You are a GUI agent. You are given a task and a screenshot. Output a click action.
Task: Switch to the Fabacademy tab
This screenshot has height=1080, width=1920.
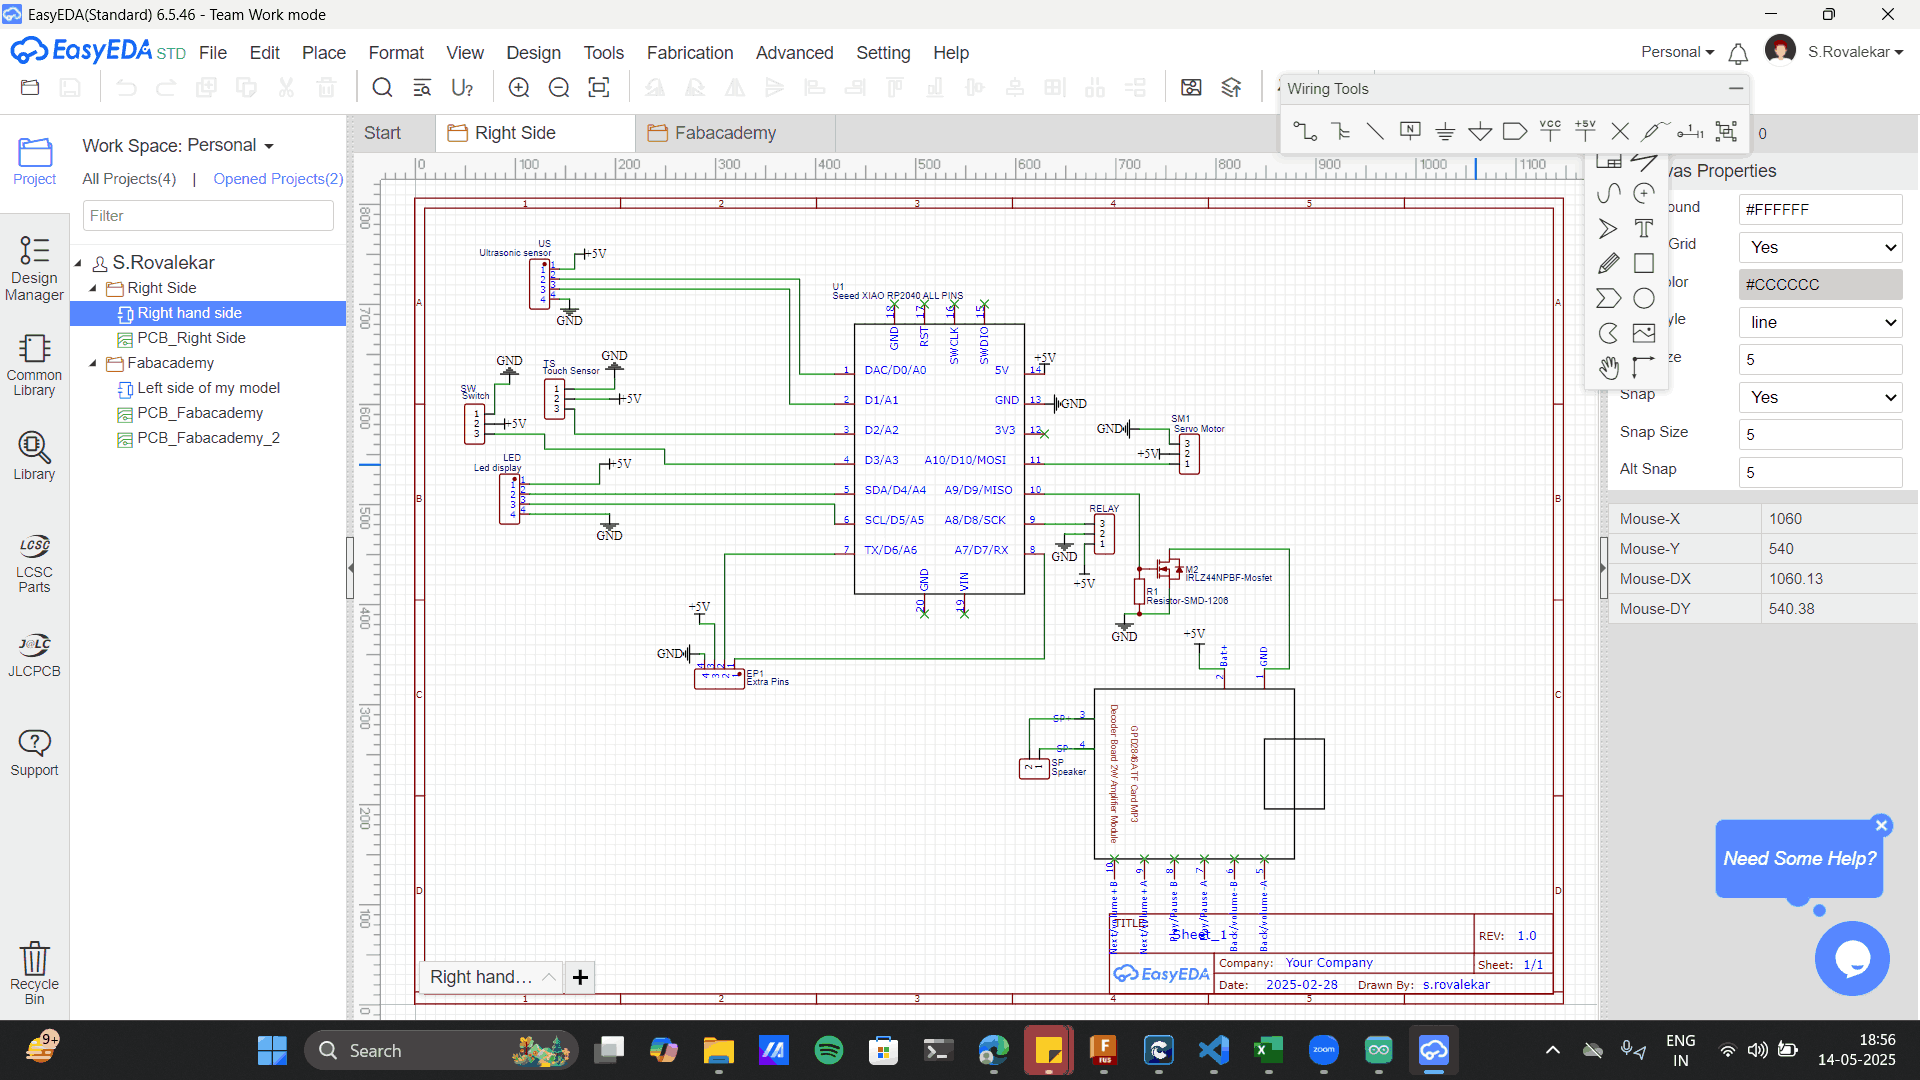pos(735,133)
